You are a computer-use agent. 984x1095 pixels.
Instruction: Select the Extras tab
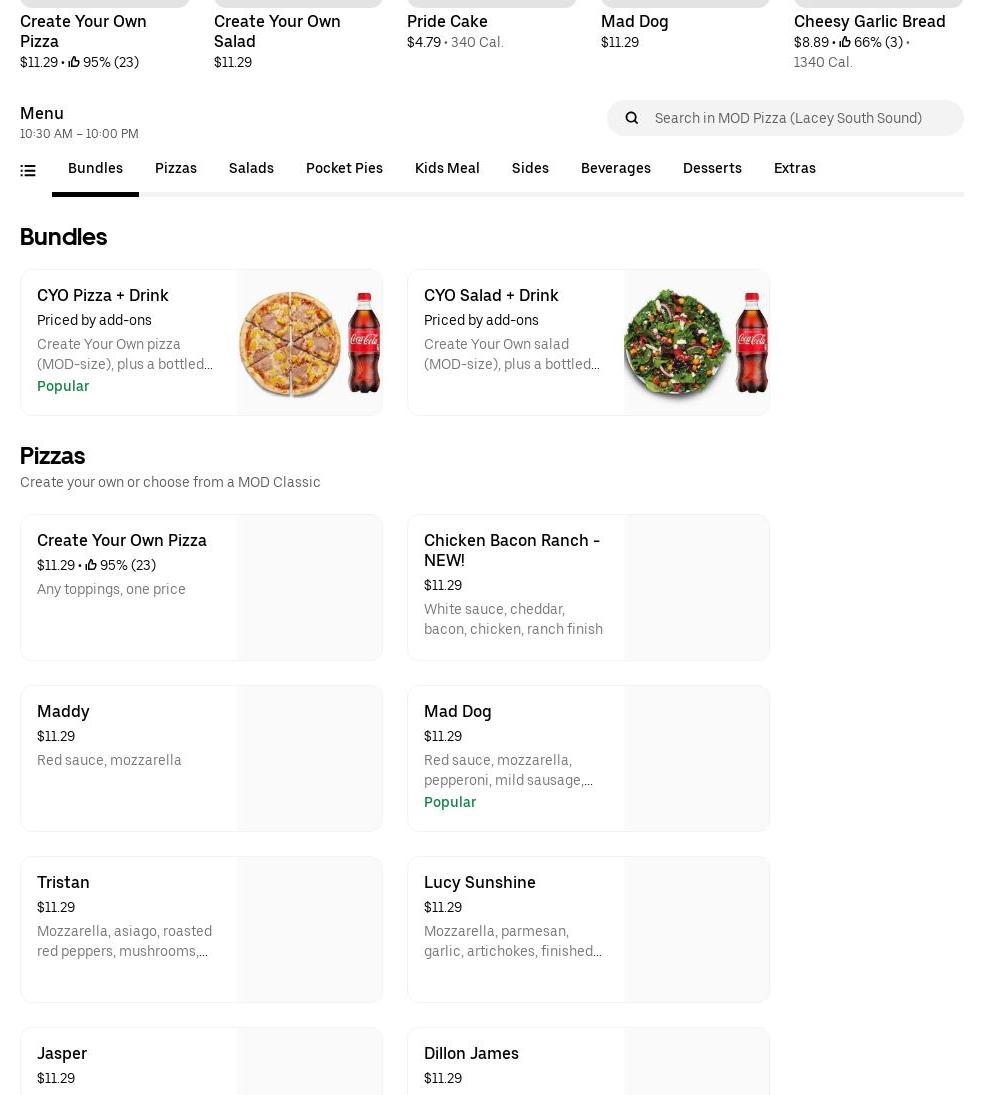[795, 168]
